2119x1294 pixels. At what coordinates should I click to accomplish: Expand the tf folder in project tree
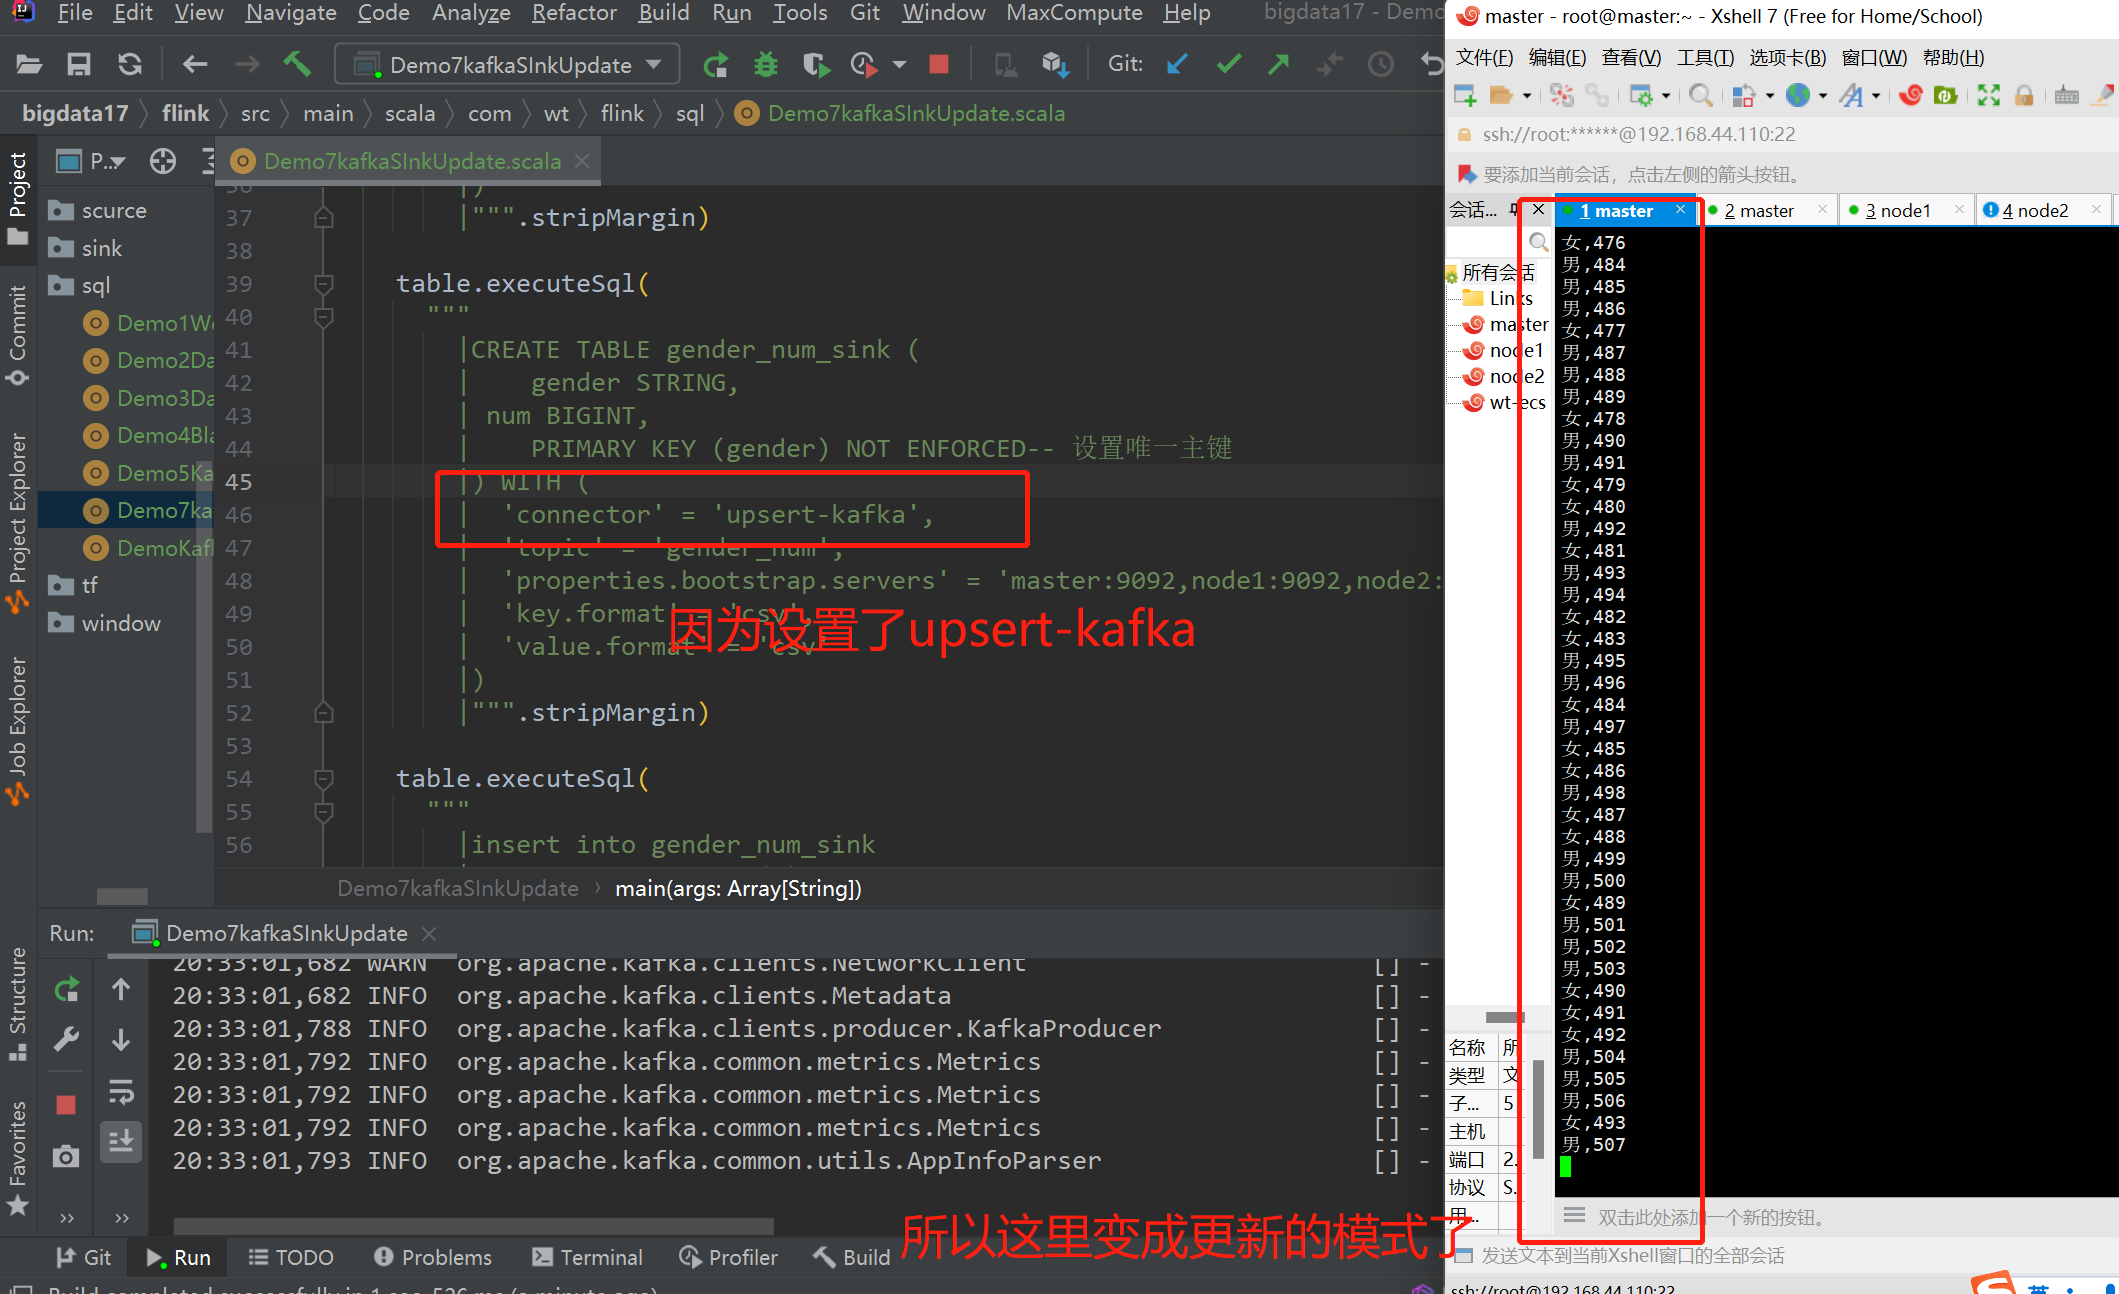coord(89,586)
